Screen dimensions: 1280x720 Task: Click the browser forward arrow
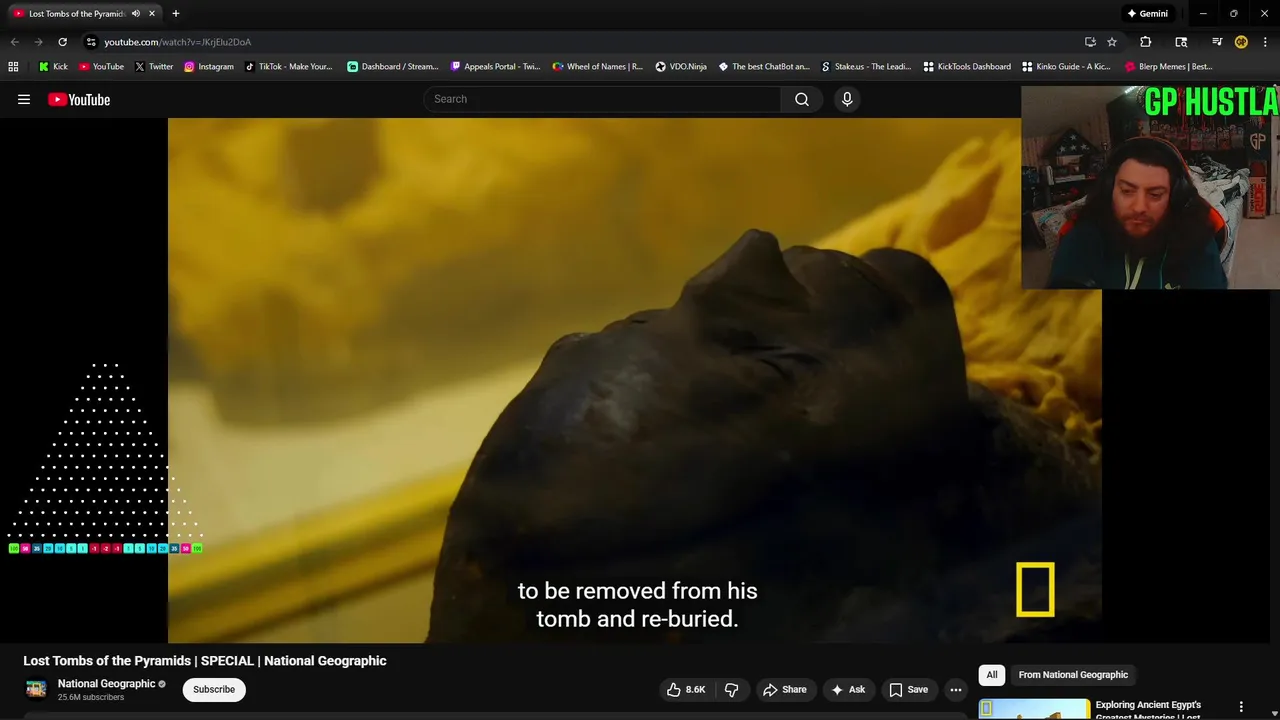[38, 42]
